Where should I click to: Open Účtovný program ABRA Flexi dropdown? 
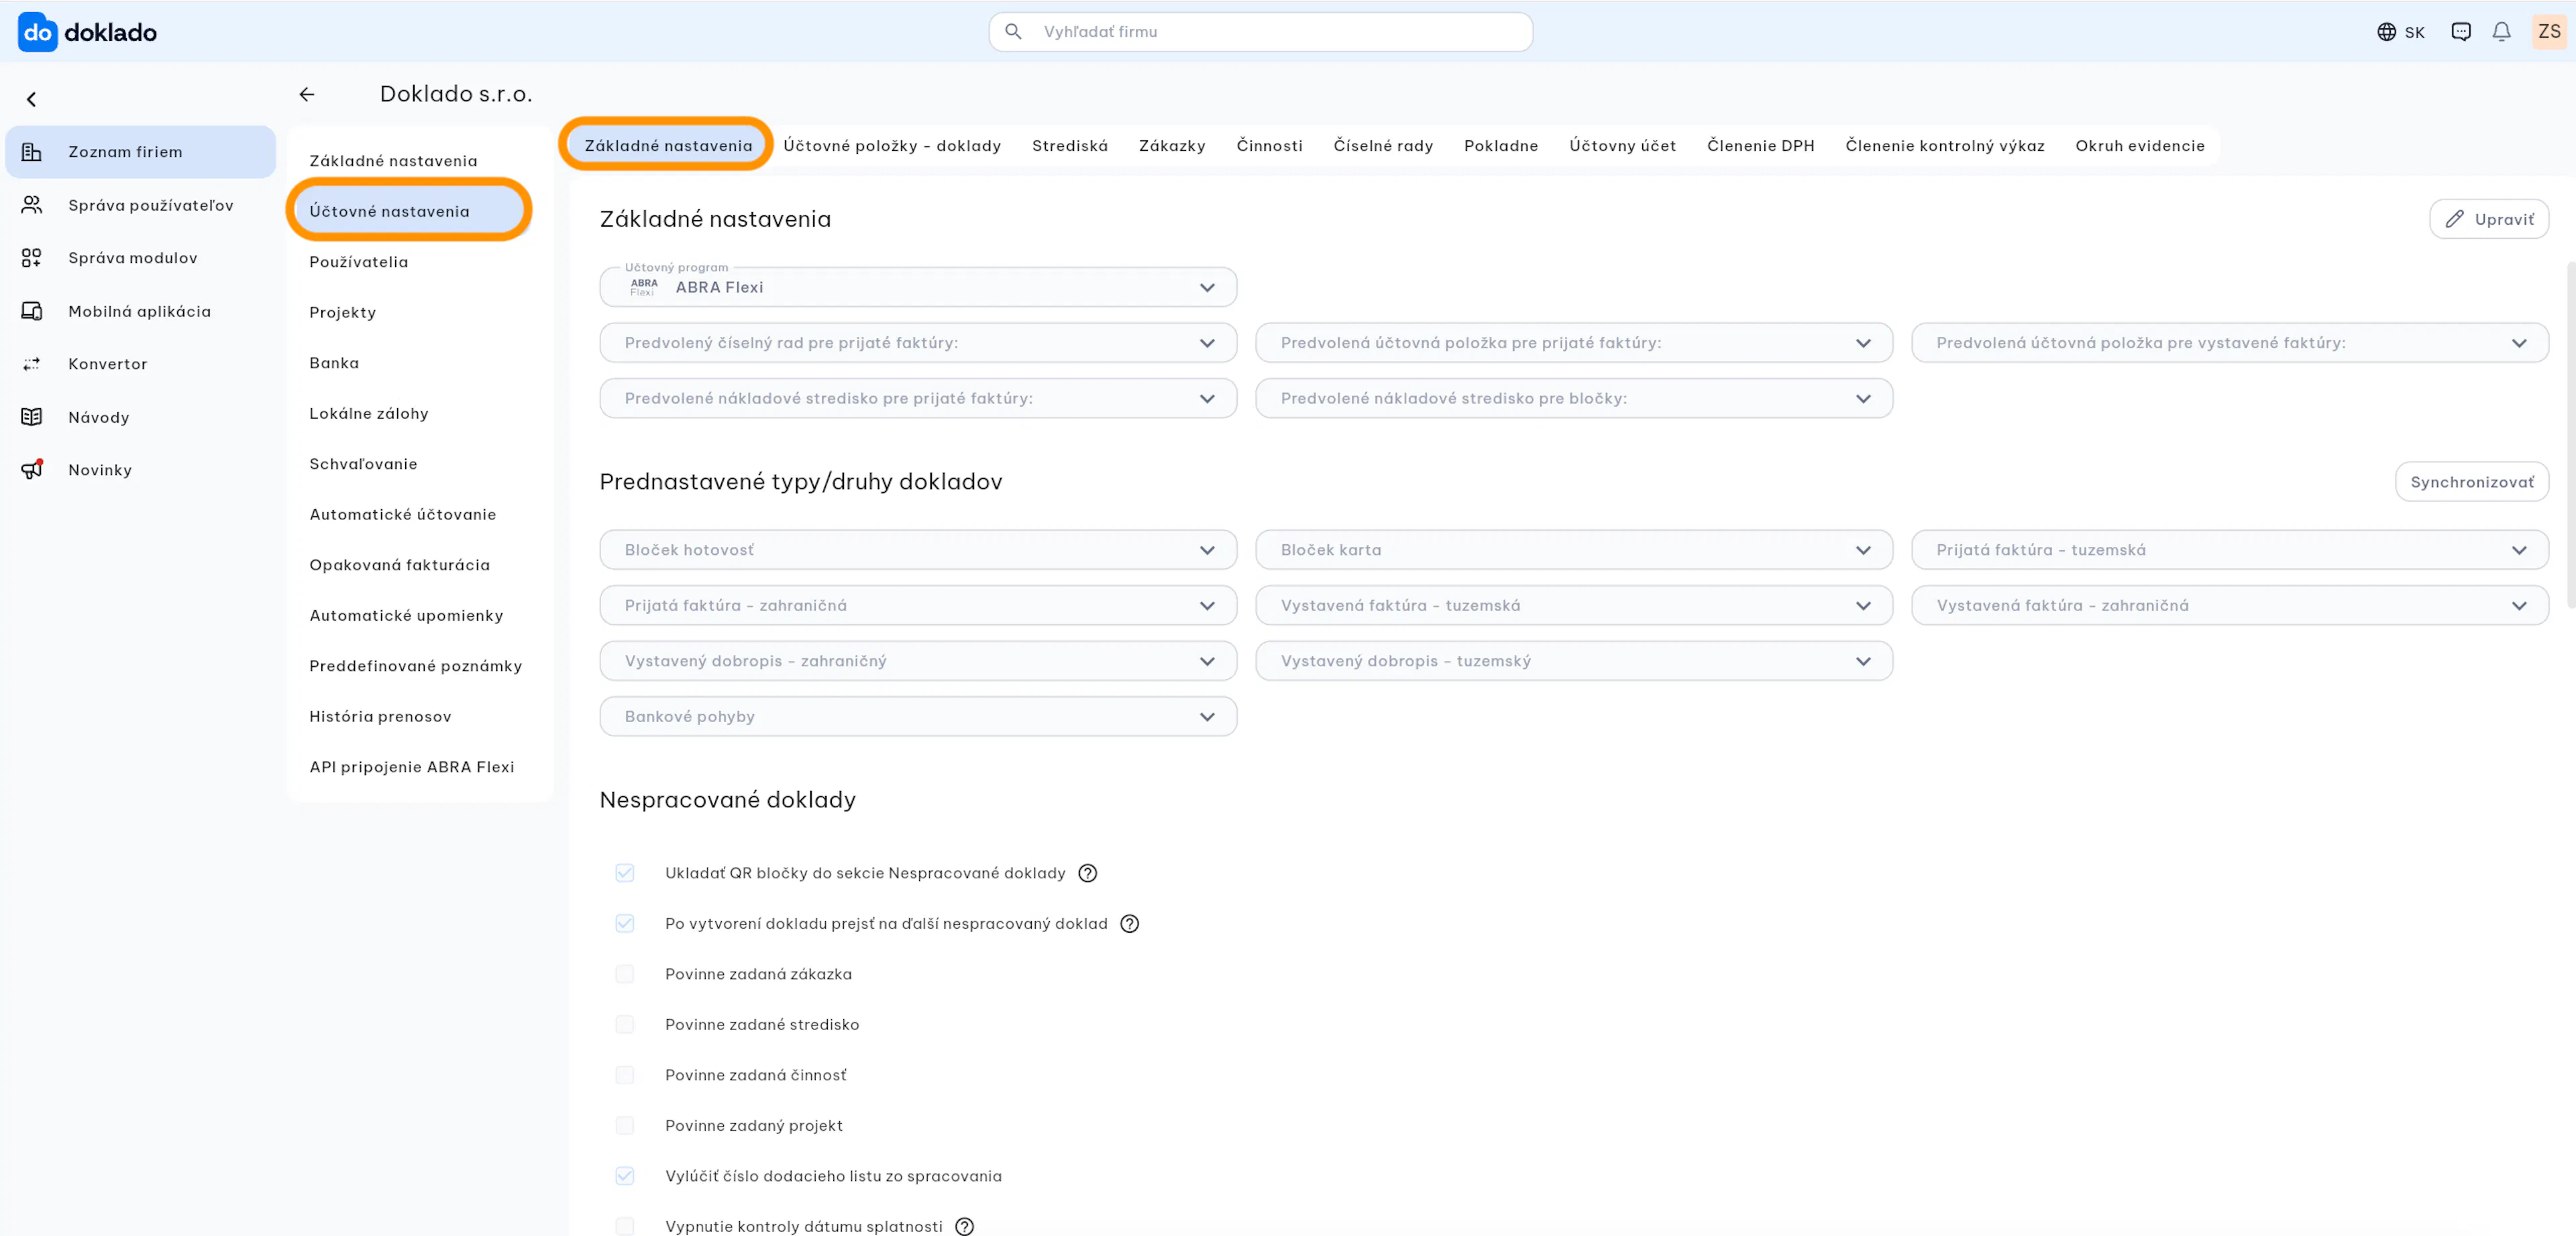(918, 287)
